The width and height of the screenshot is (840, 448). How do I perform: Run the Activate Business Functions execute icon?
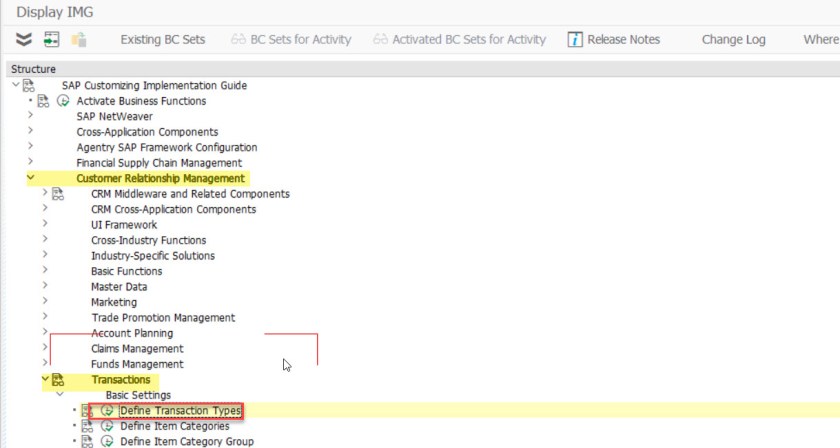63,101
